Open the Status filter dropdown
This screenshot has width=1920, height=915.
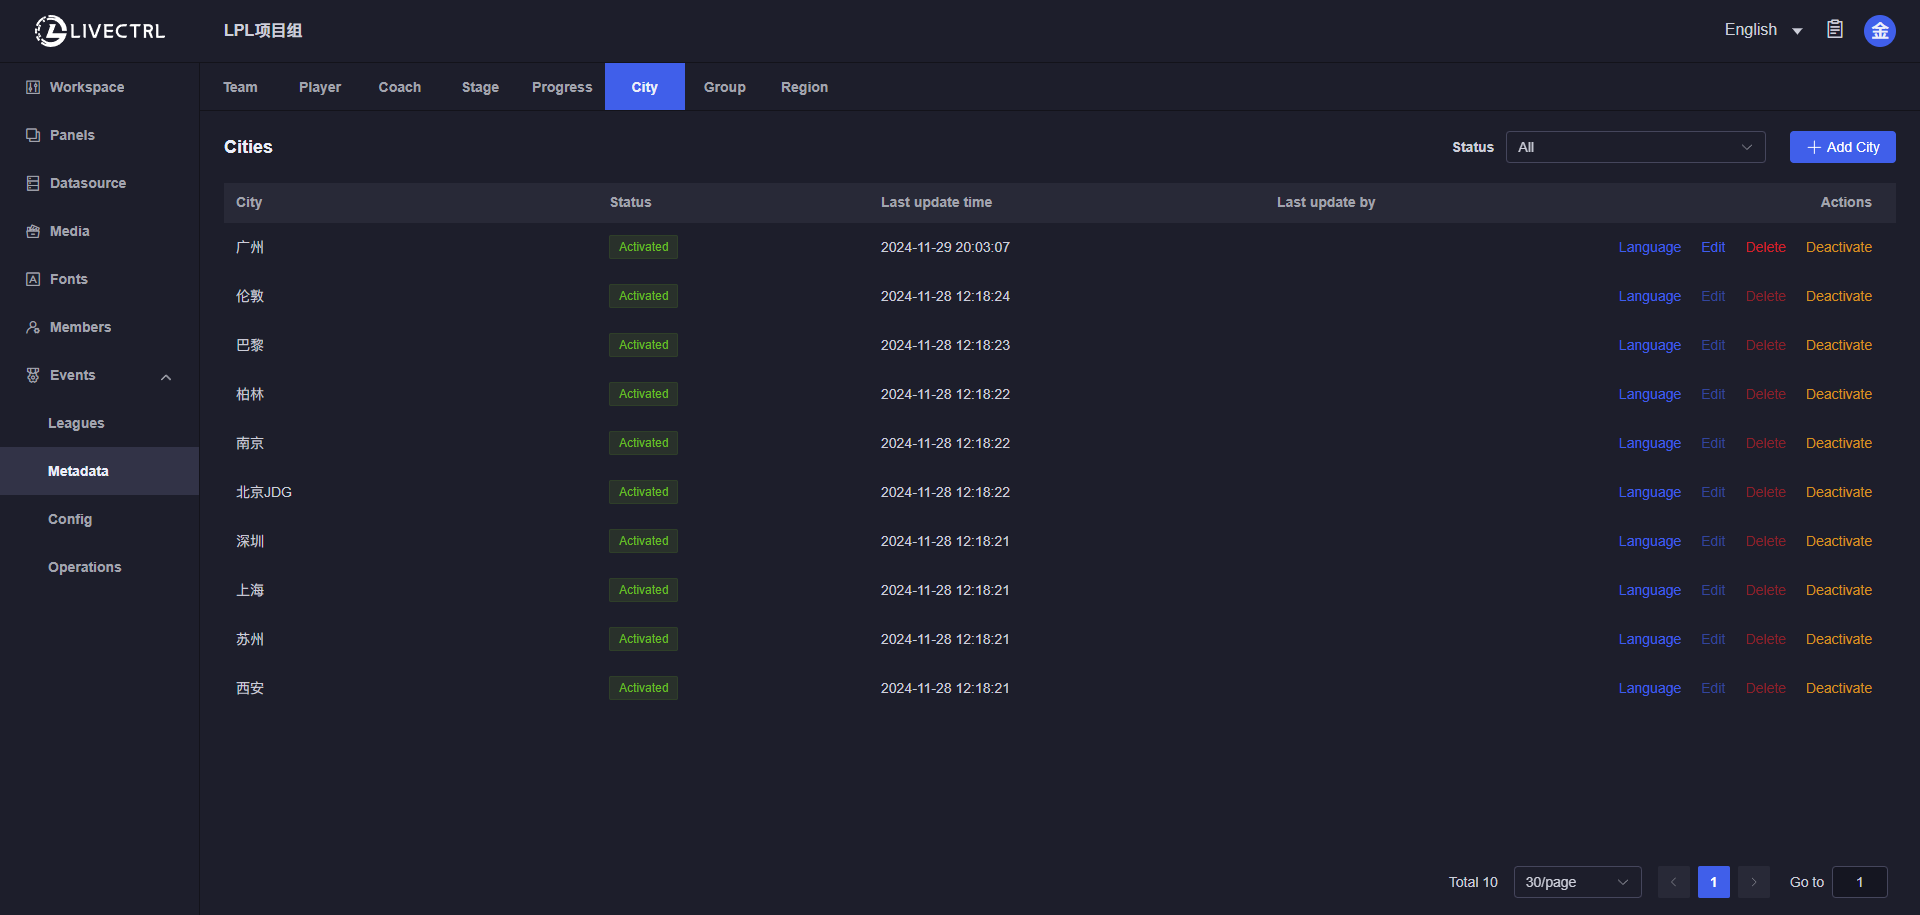click(x=1635, y=147)
